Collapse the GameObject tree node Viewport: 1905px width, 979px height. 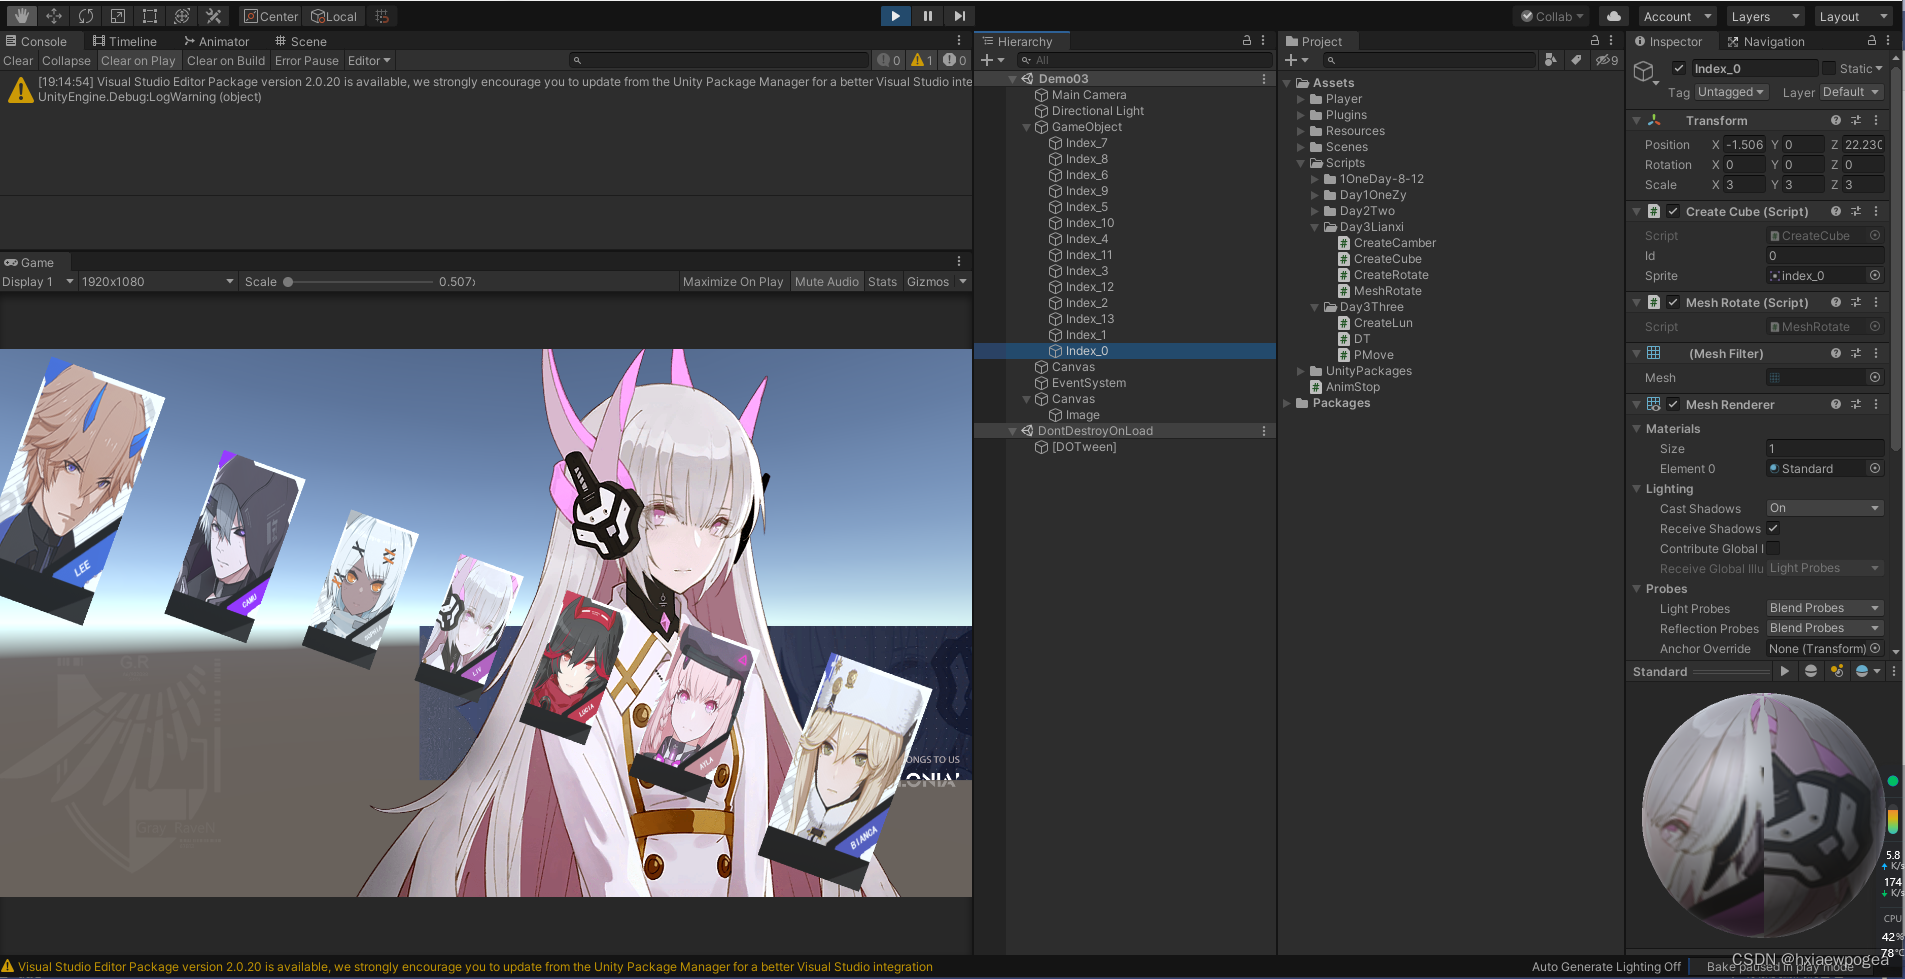[1026, 127]
